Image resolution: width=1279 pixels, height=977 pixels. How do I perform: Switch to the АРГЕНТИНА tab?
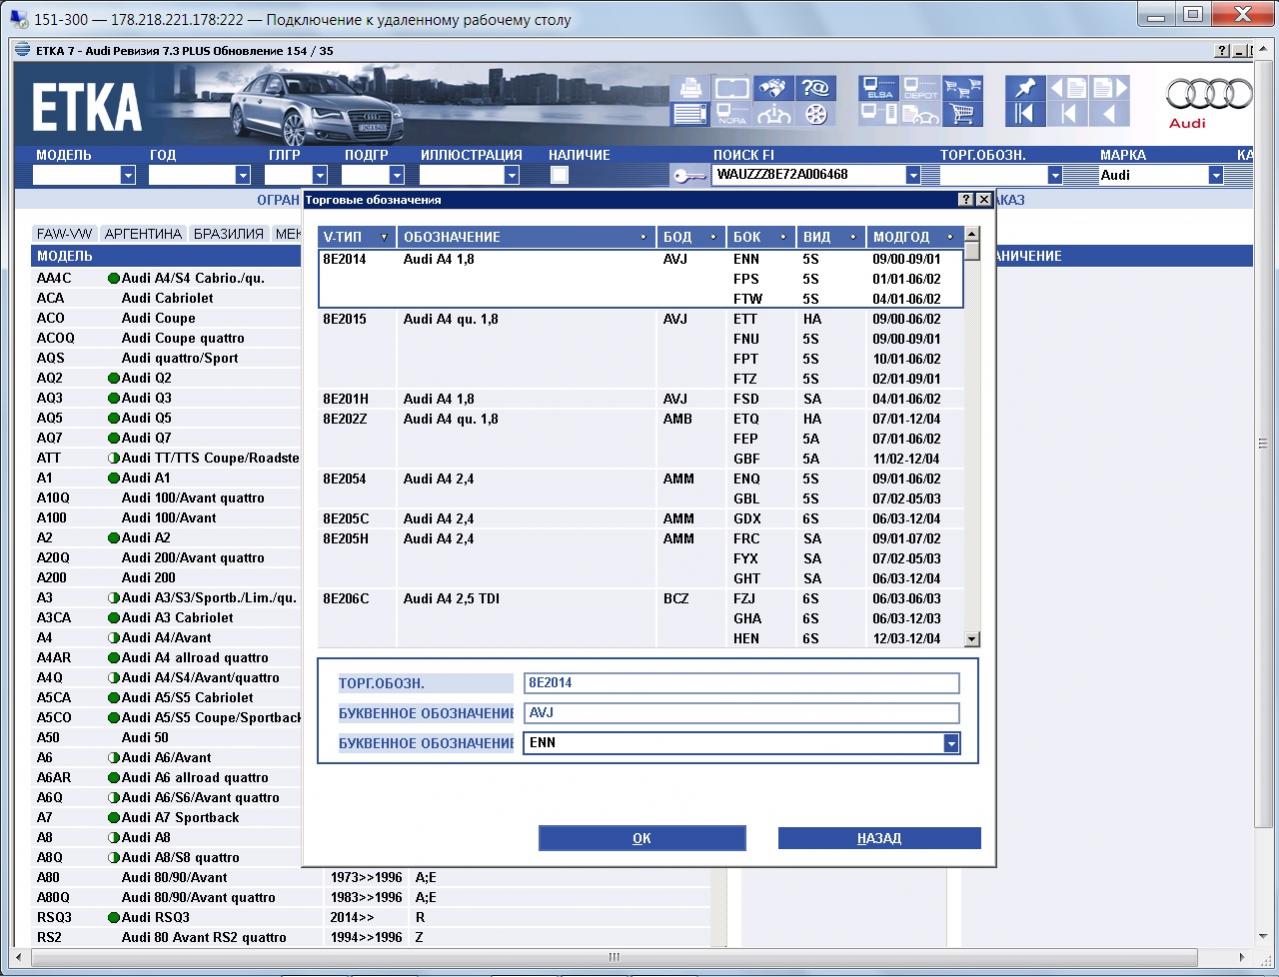point(143,233)
